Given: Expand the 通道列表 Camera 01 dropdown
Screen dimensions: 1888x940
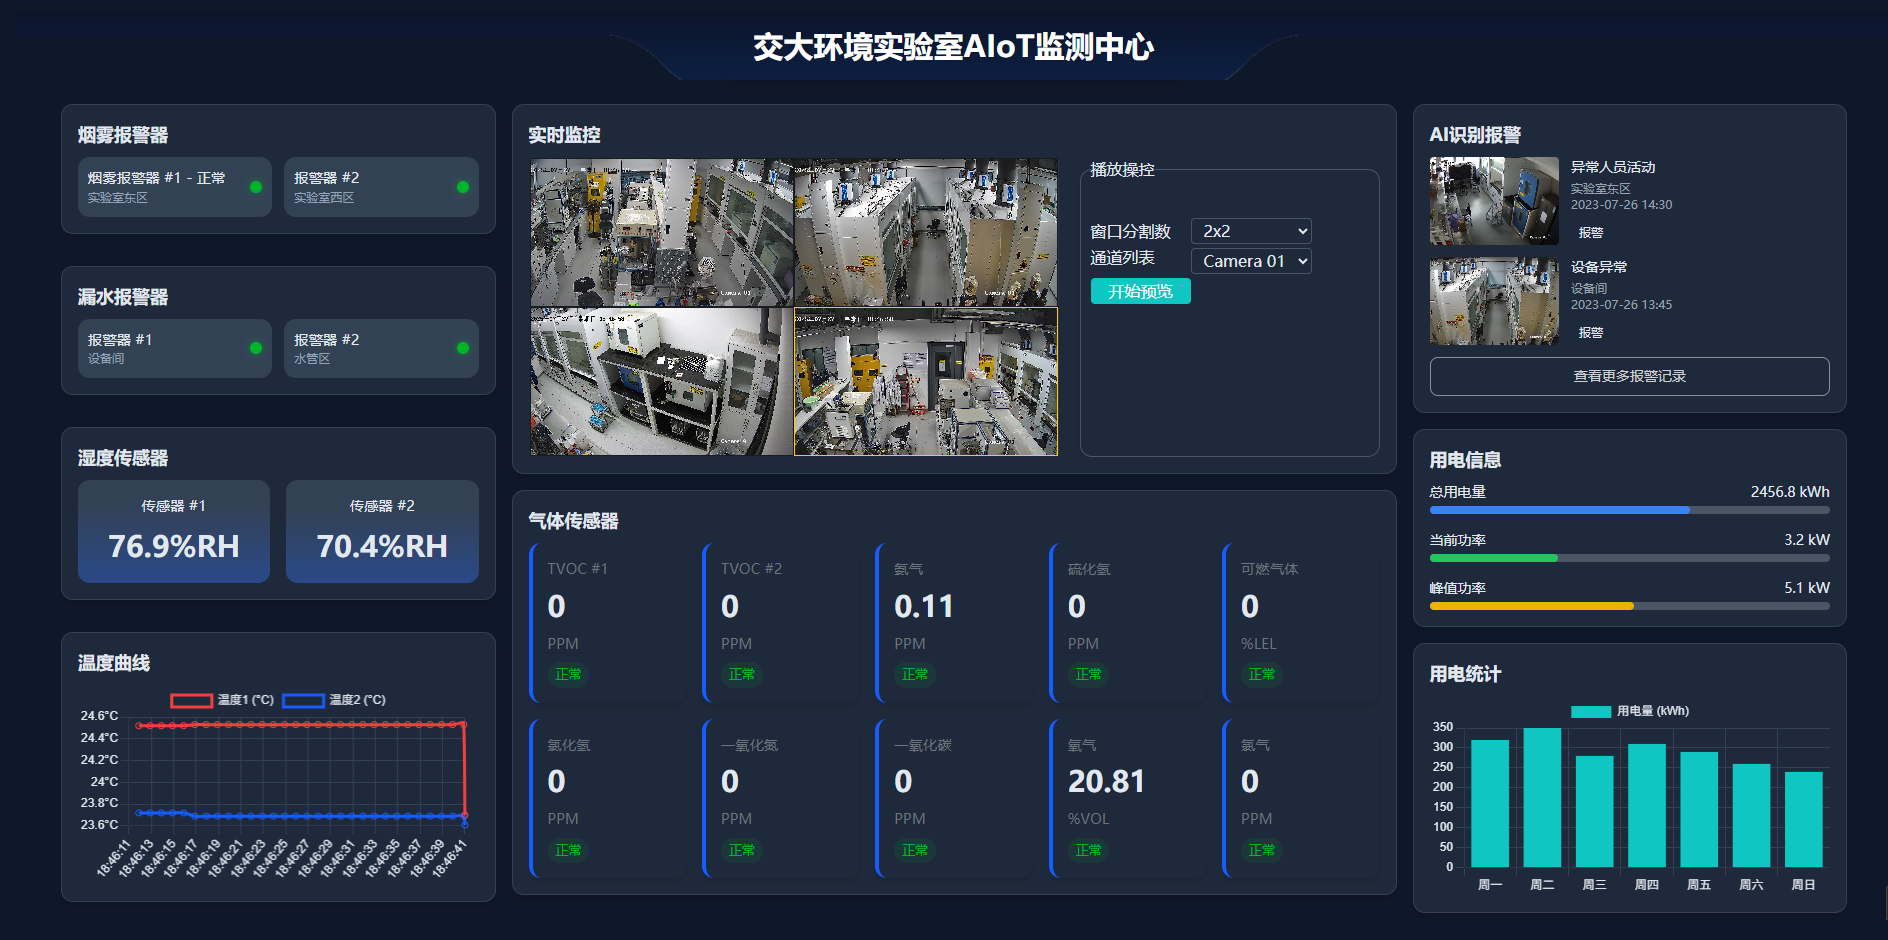Looking at the screenshot, I should click(x=1251, y=261).
